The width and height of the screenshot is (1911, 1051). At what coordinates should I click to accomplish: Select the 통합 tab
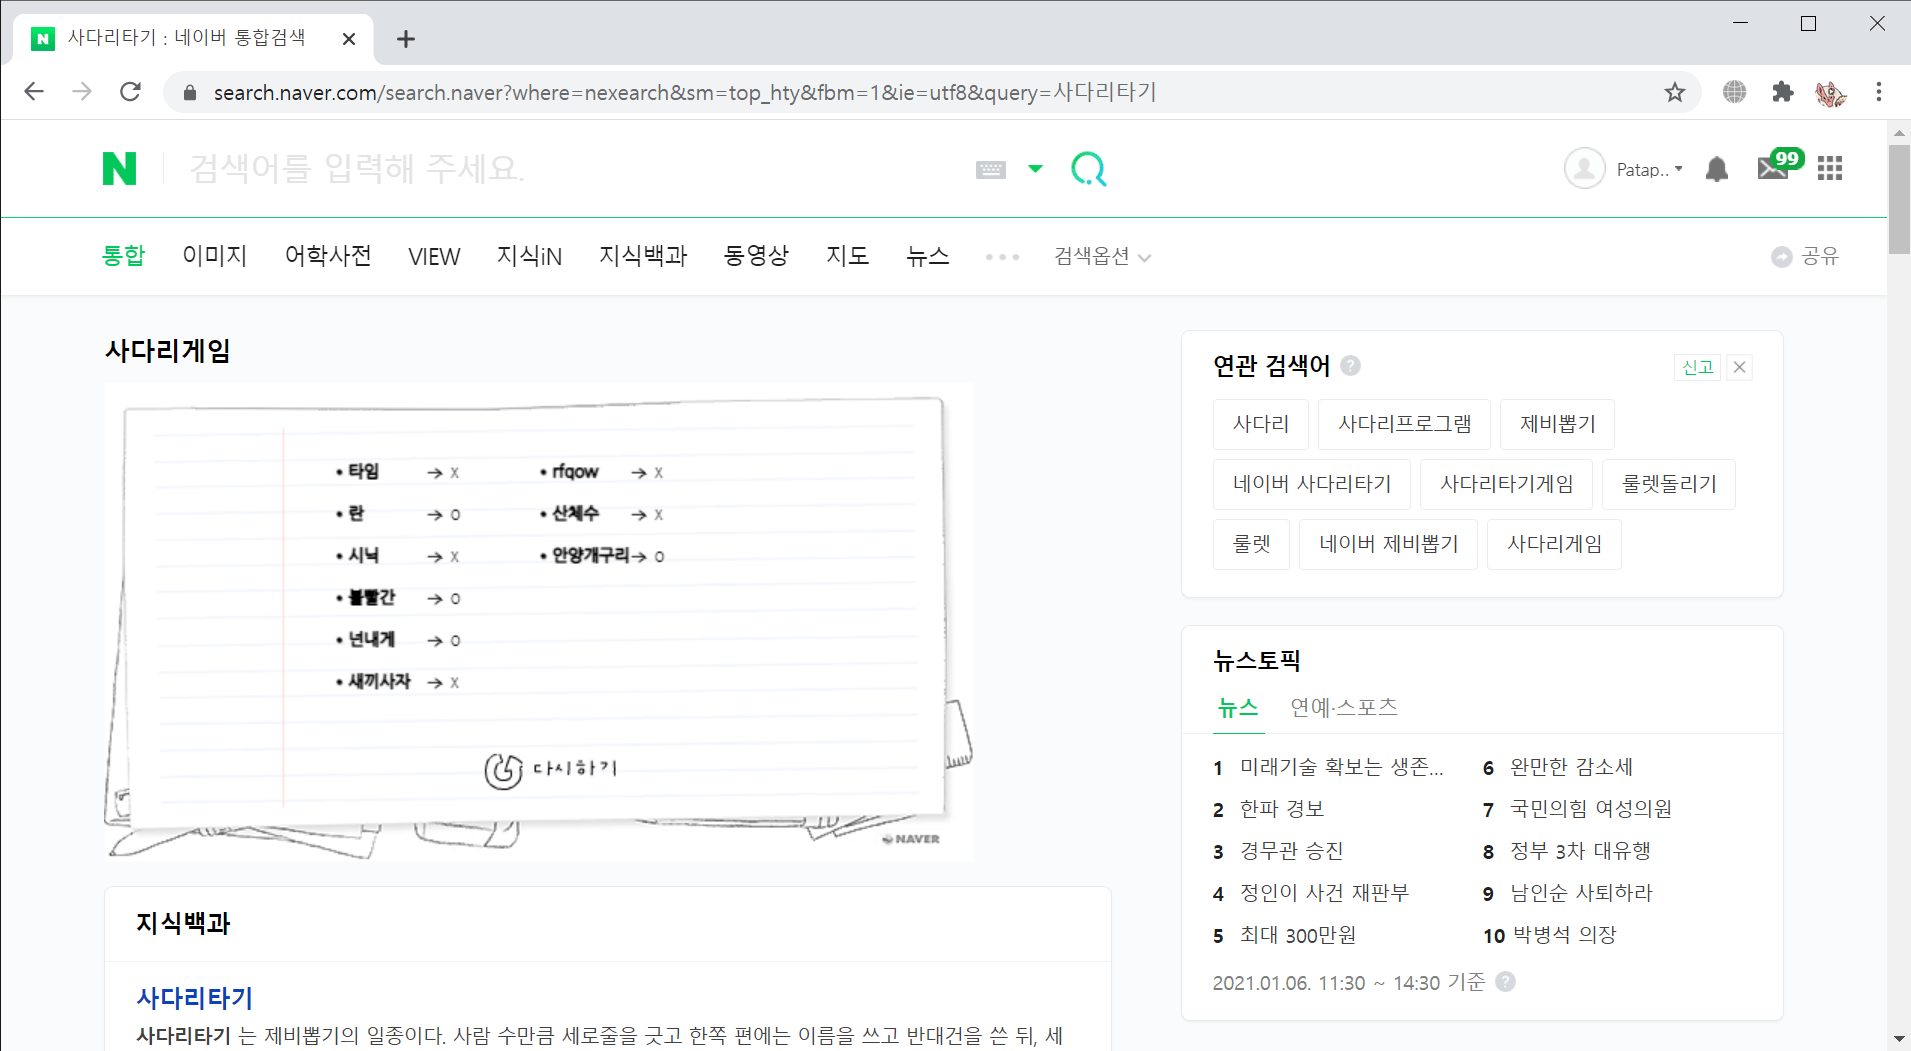pos(123,256)
